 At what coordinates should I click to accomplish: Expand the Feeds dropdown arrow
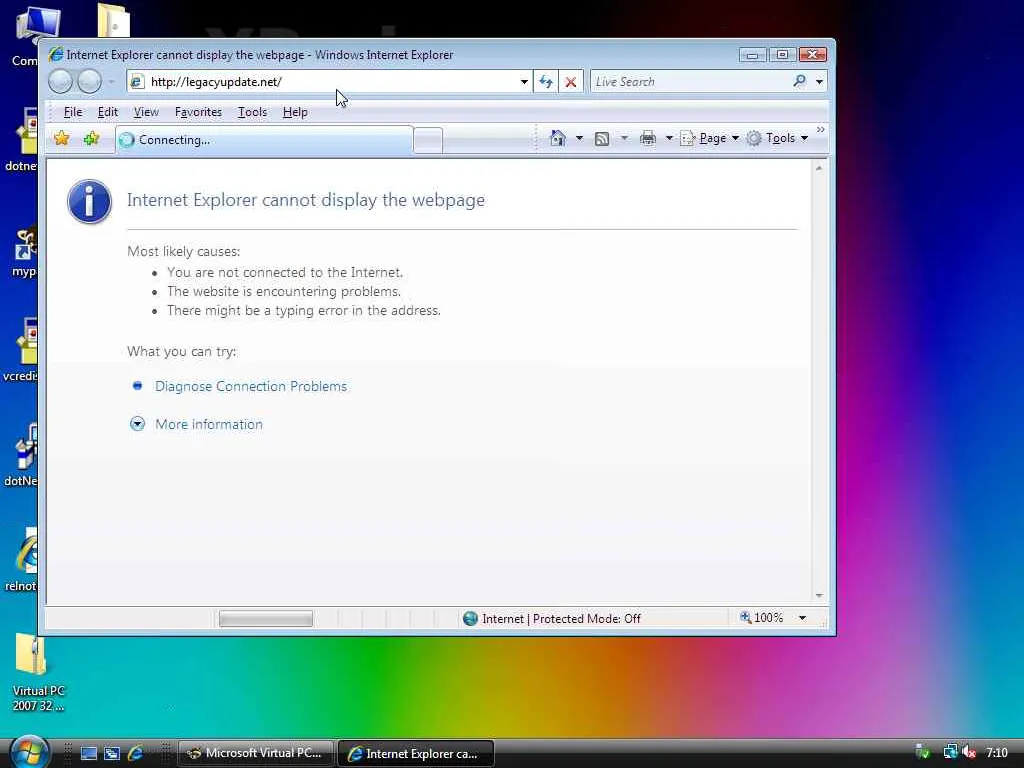coord(624,138)
